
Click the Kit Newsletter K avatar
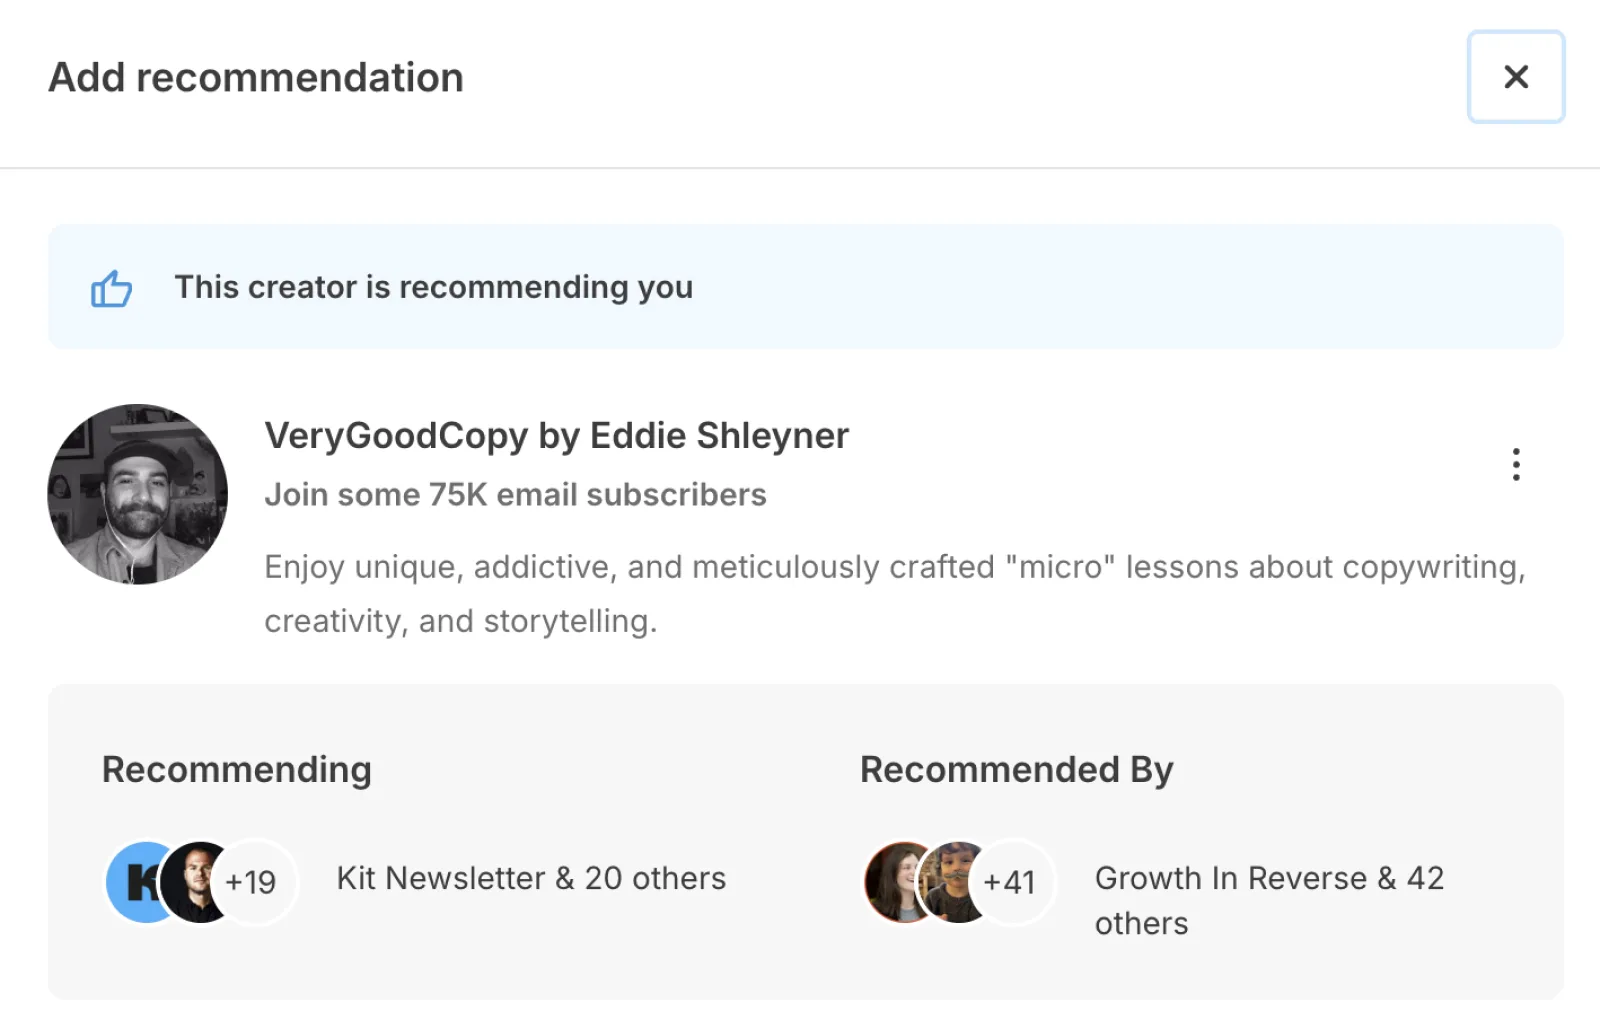coord(136,882)
